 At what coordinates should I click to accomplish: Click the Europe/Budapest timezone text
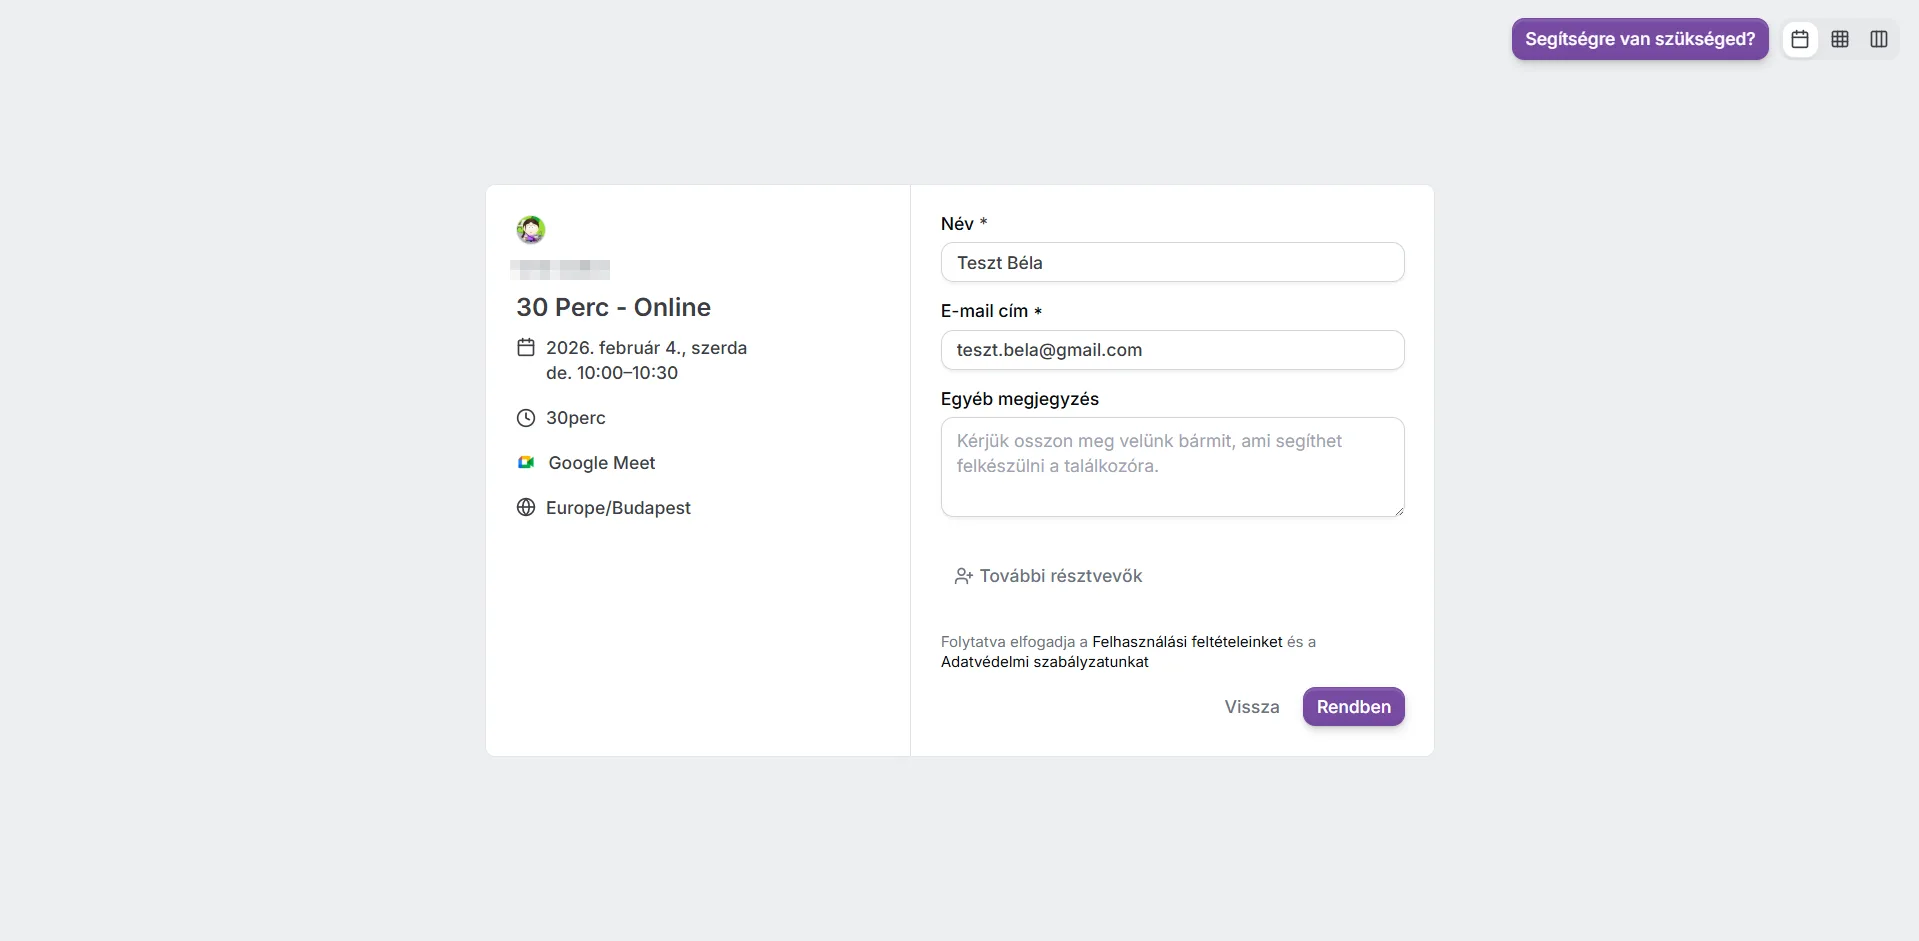(618, 508)
